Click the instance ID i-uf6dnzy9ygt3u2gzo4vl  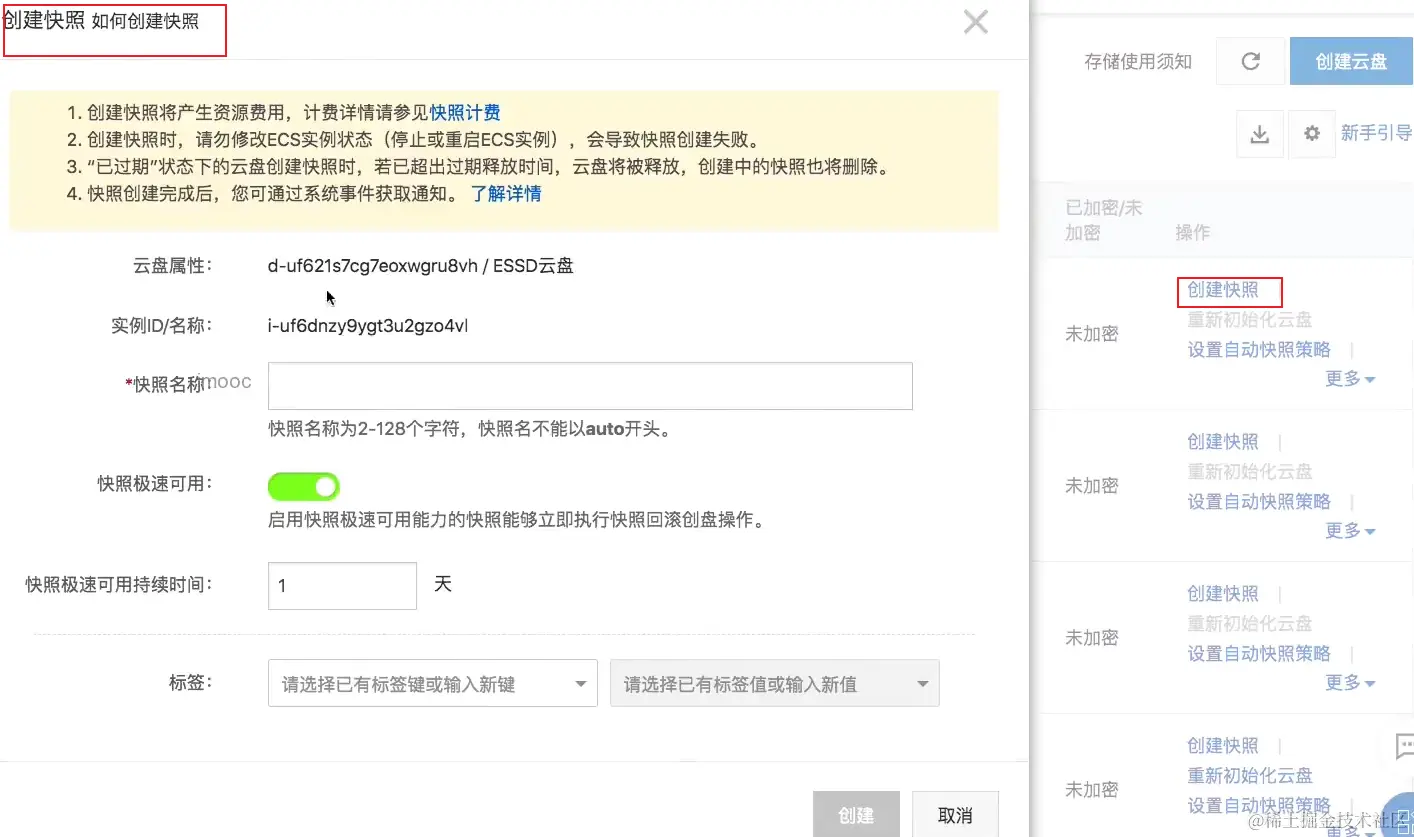click(x=368, y=326)
